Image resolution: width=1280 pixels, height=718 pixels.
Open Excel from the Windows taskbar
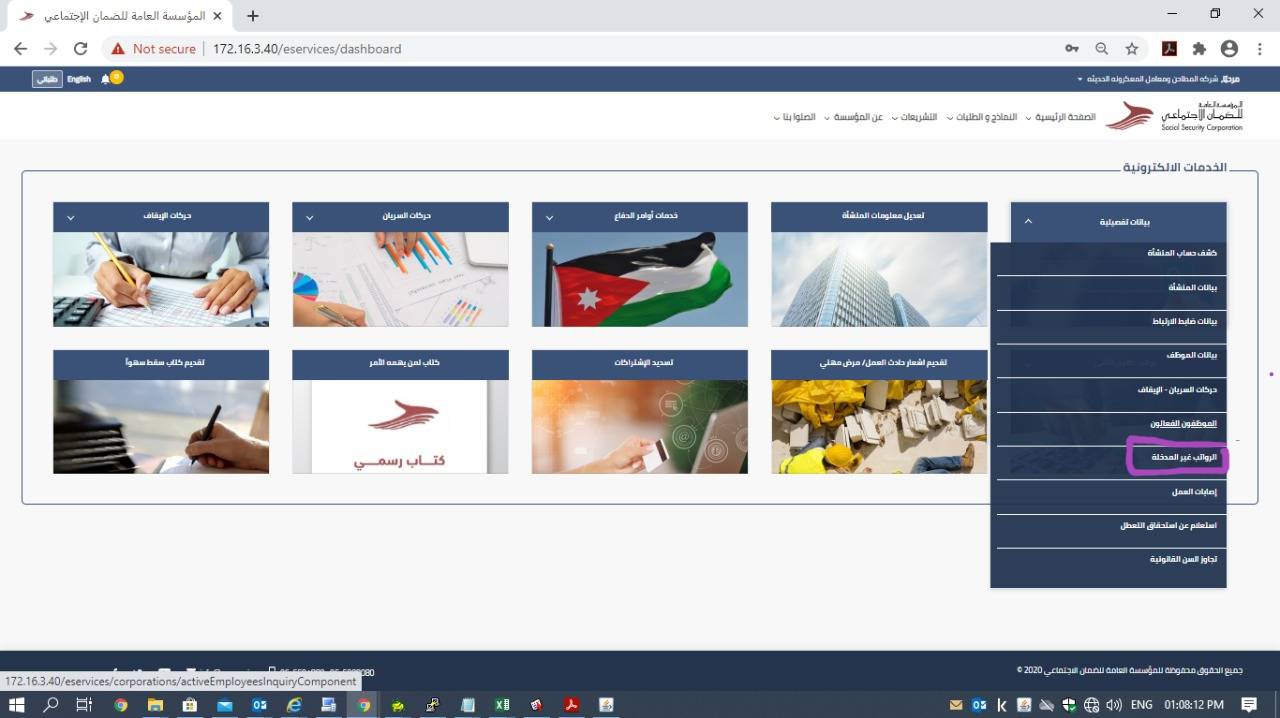[501, 705]
